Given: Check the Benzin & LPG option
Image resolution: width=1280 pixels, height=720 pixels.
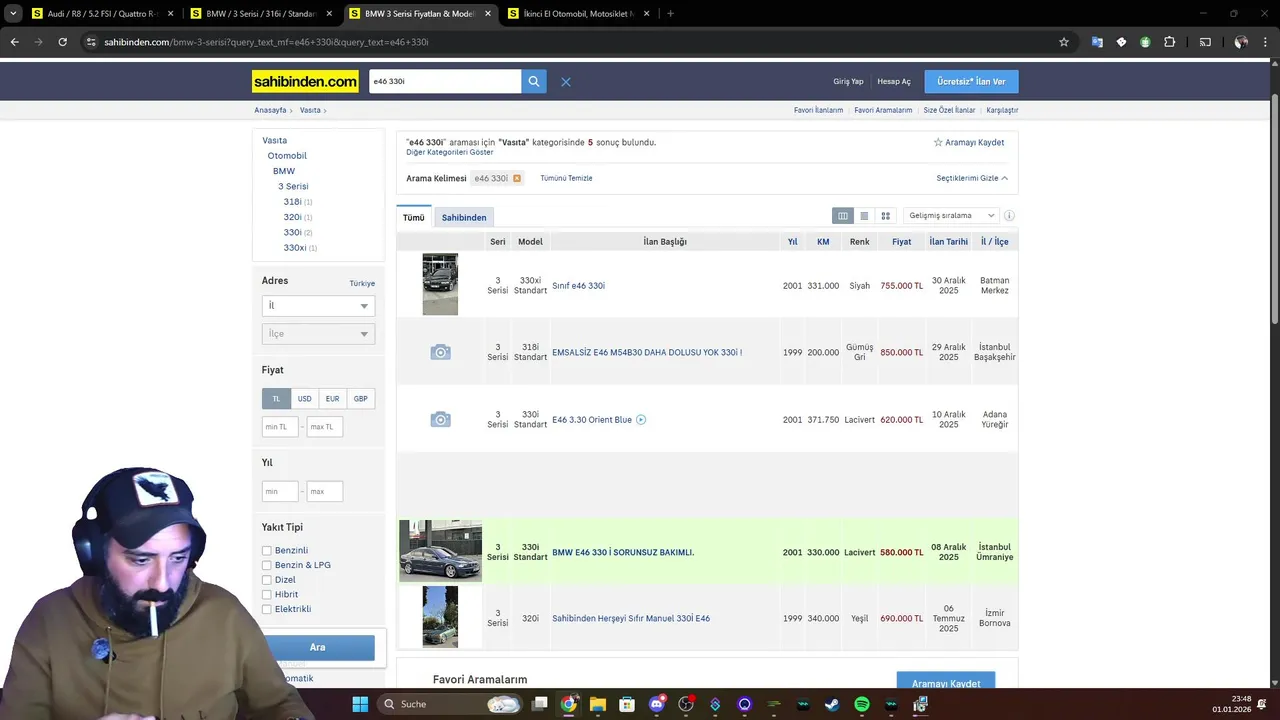Looking at the screenshot, I should pyautogui.click(x=267, y=565).
